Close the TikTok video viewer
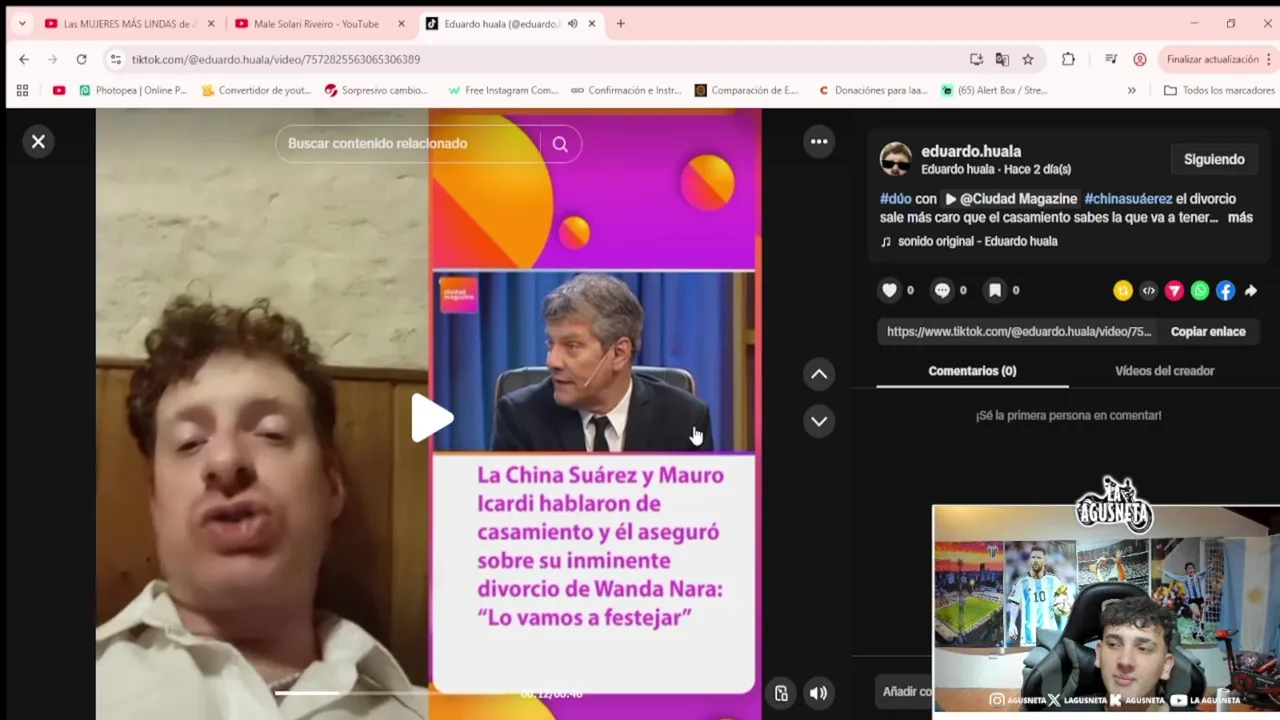This screenshot has width=1280, height=720. click(x=38, y=142)
